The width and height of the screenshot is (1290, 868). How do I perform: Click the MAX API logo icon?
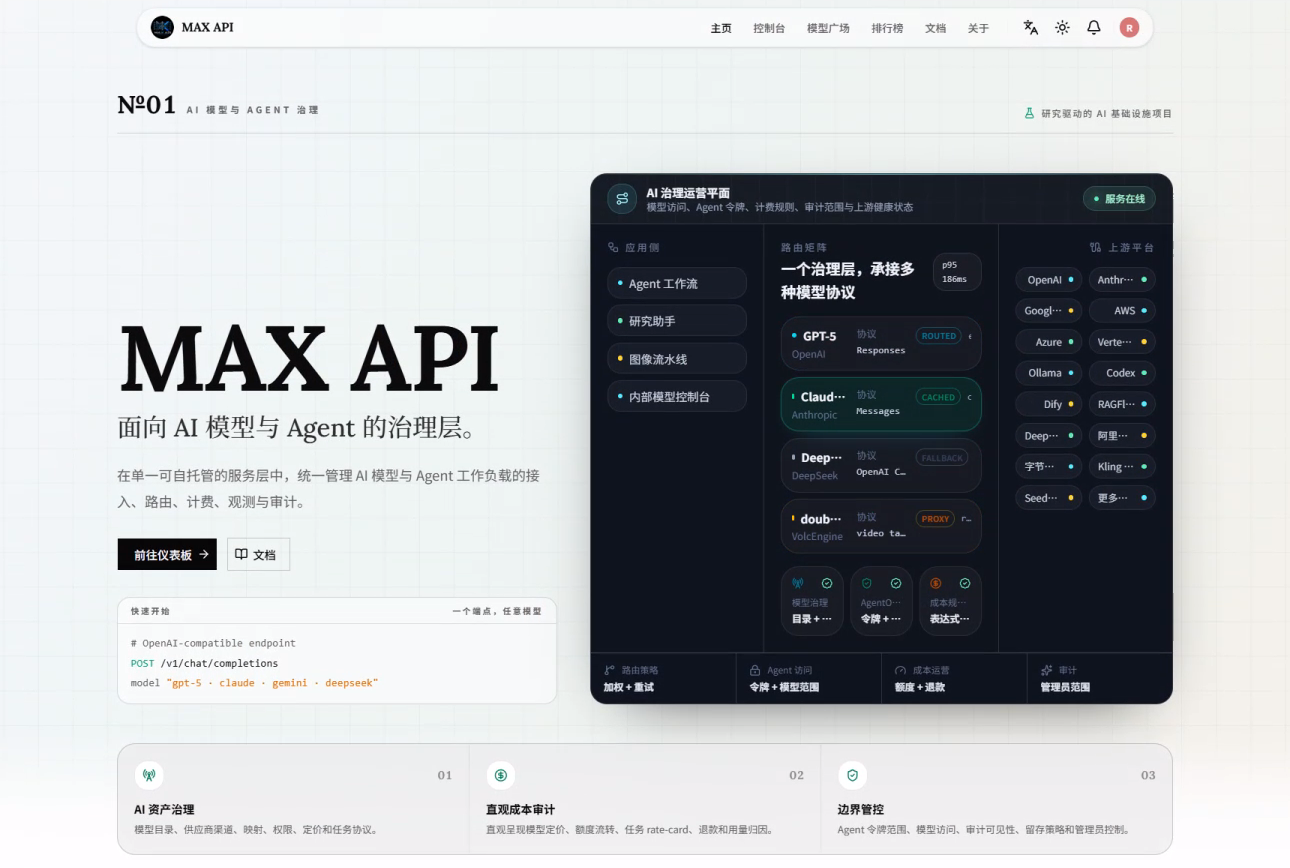[162, 27]
